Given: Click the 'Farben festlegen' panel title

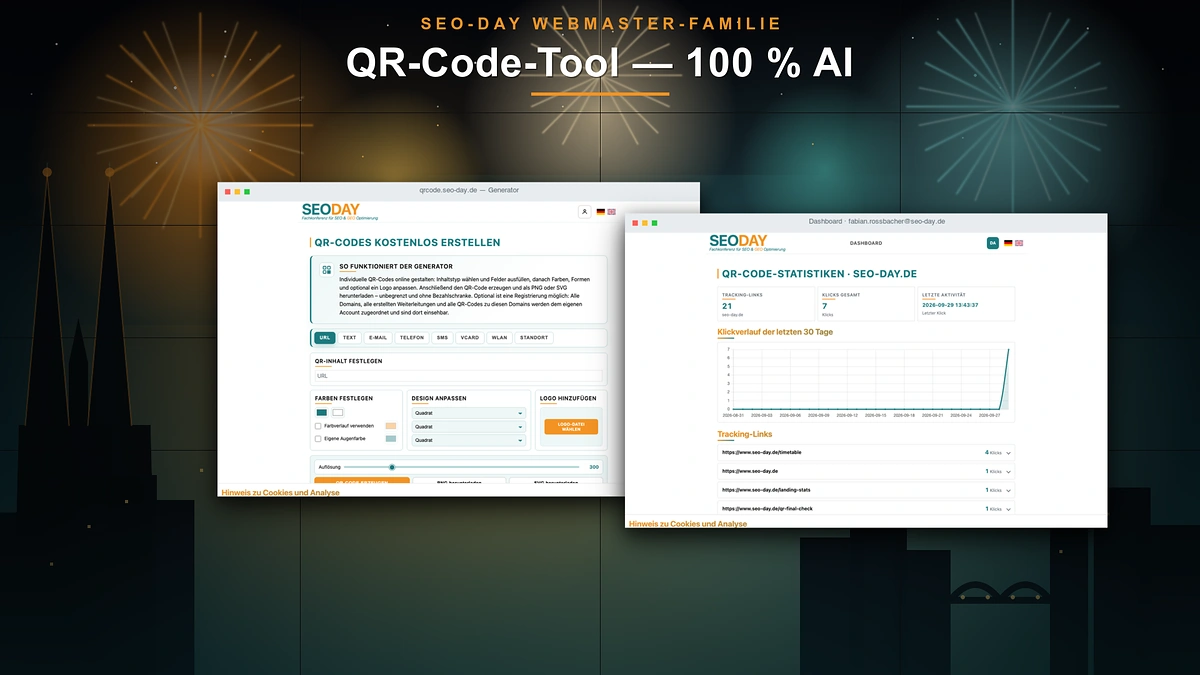Looking at the screenshot, I should coord(344,398).
